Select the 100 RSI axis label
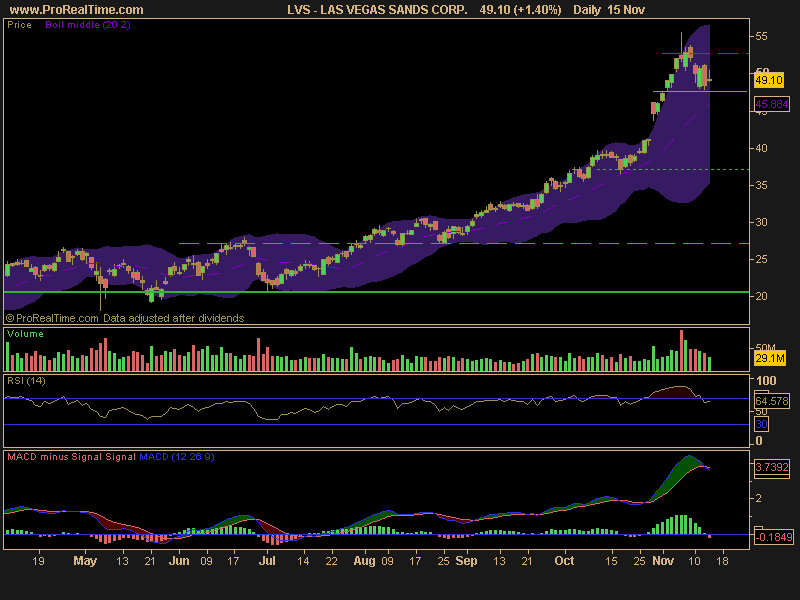800x600 pixels. [x=766, y=381]
